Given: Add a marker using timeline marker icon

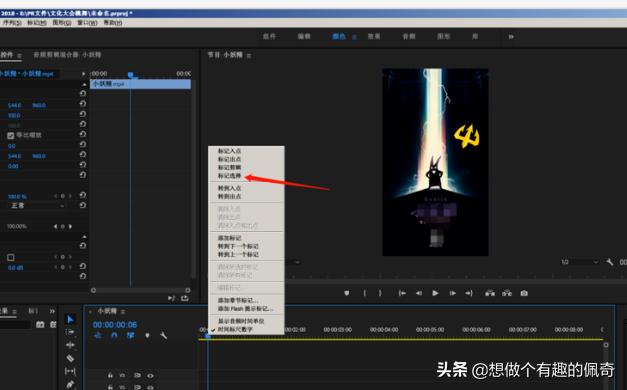Looking at the screenshot, I should 147,336.
